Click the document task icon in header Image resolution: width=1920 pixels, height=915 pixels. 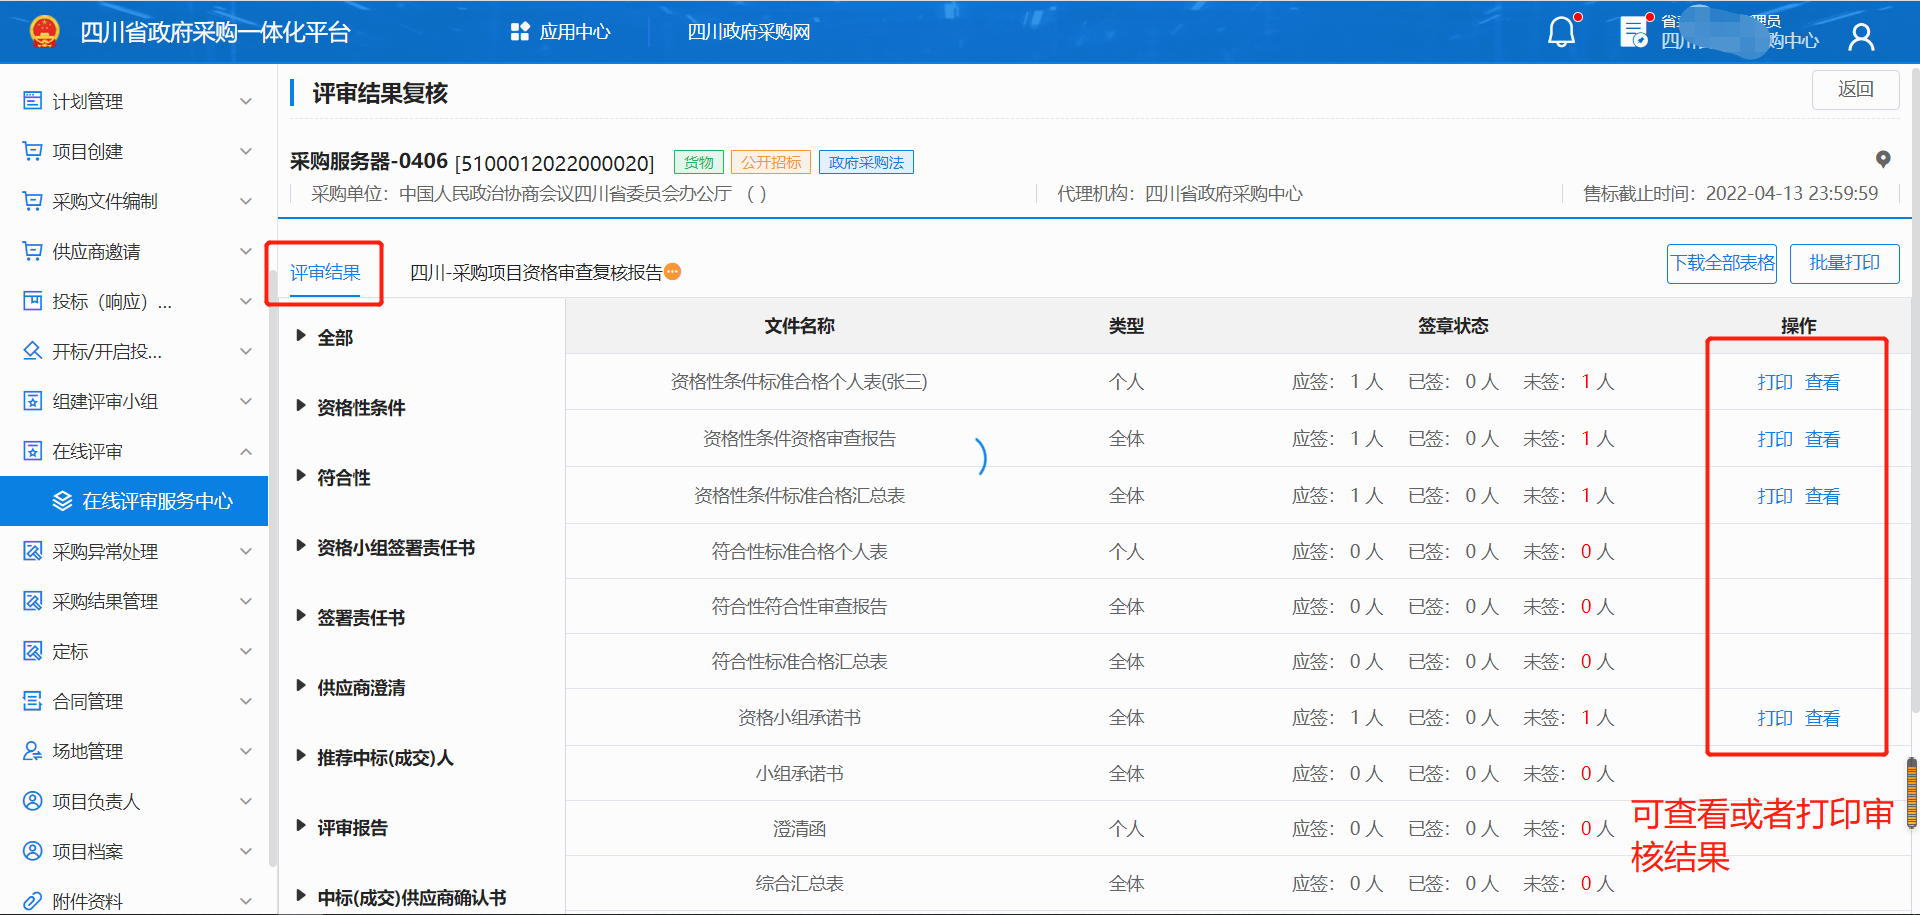[1633, 32]
